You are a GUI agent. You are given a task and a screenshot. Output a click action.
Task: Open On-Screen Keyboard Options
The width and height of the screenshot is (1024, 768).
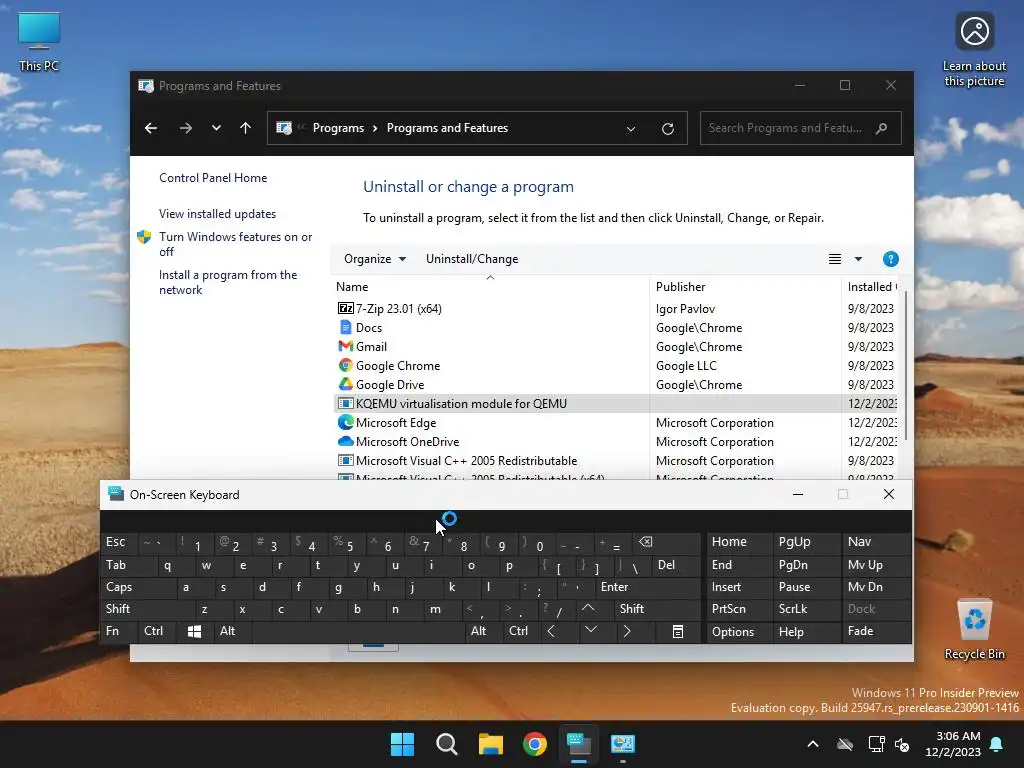click(739, 632)
